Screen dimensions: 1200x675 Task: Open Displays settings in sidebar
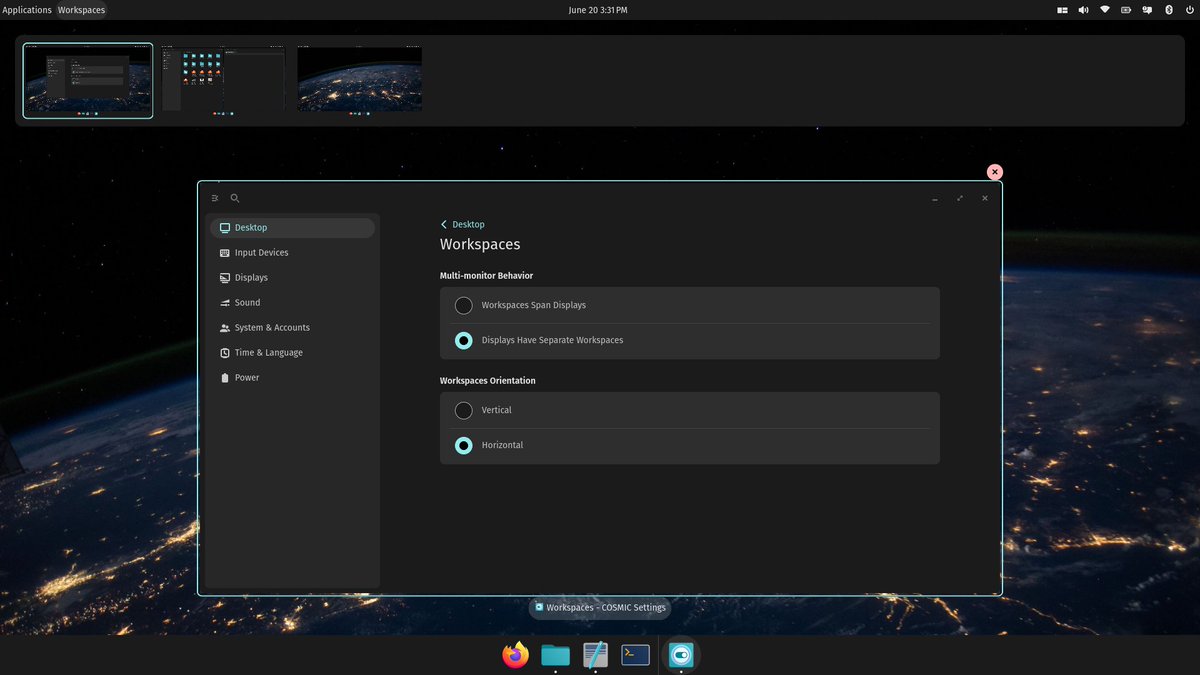pyautogui.click(x=292, y=278)
